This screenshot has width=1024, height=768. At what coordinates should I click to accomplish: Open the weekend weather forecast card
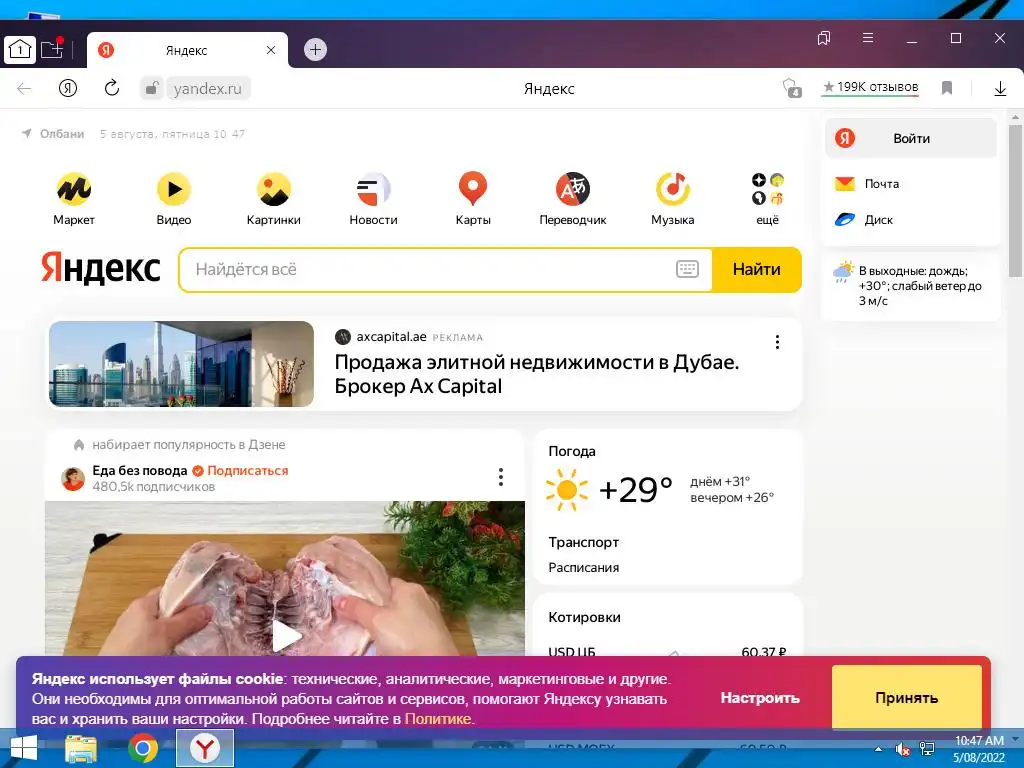911,285
